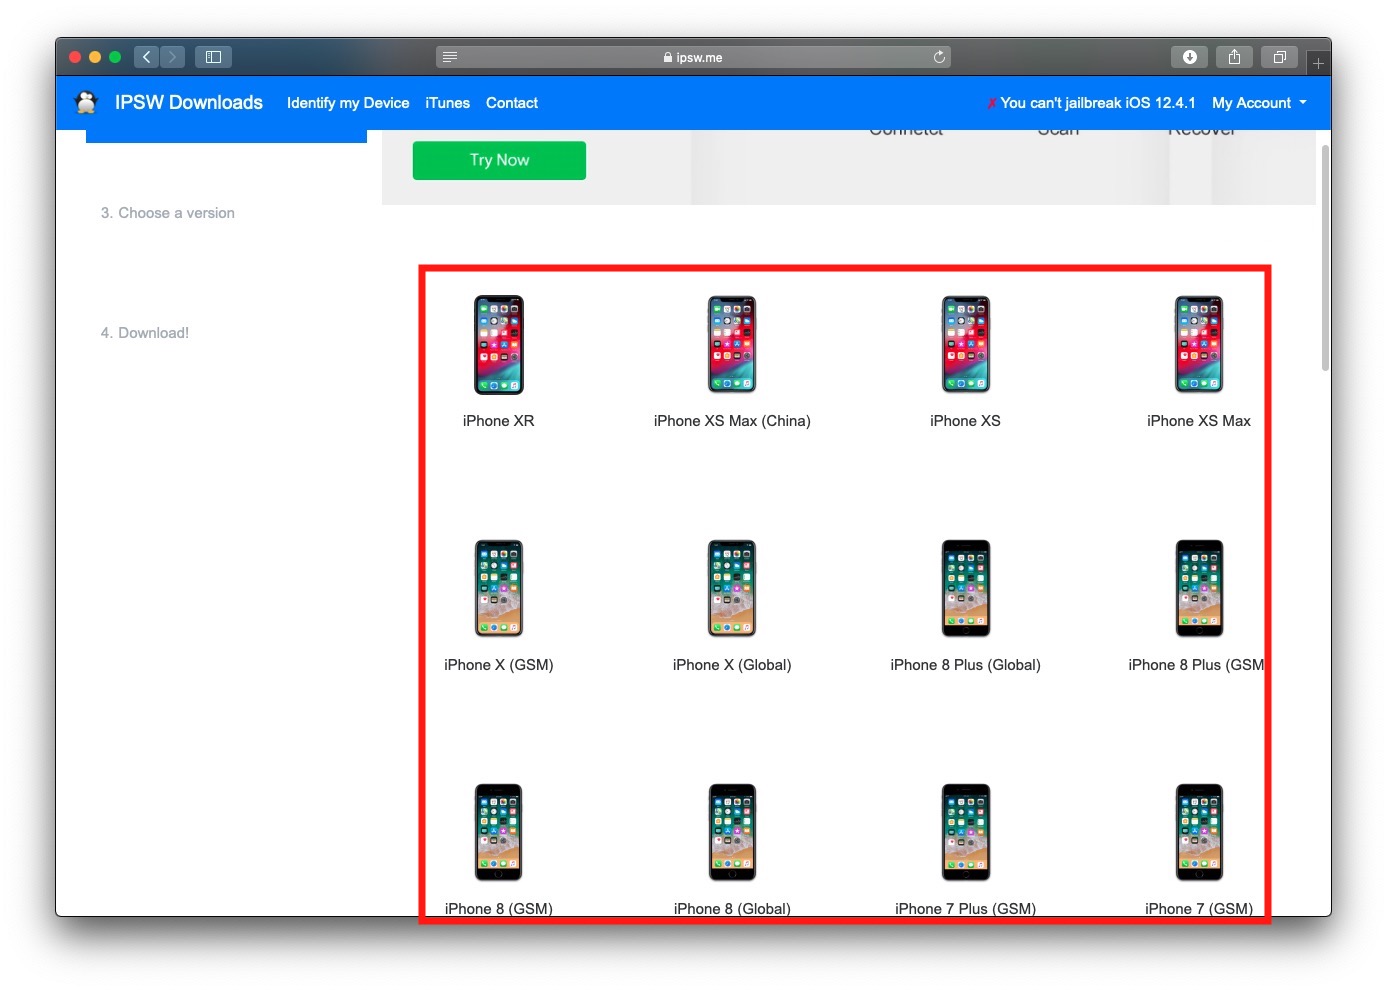Show Safari downloads list
1387x990 pixels.
coord(1189,57)
